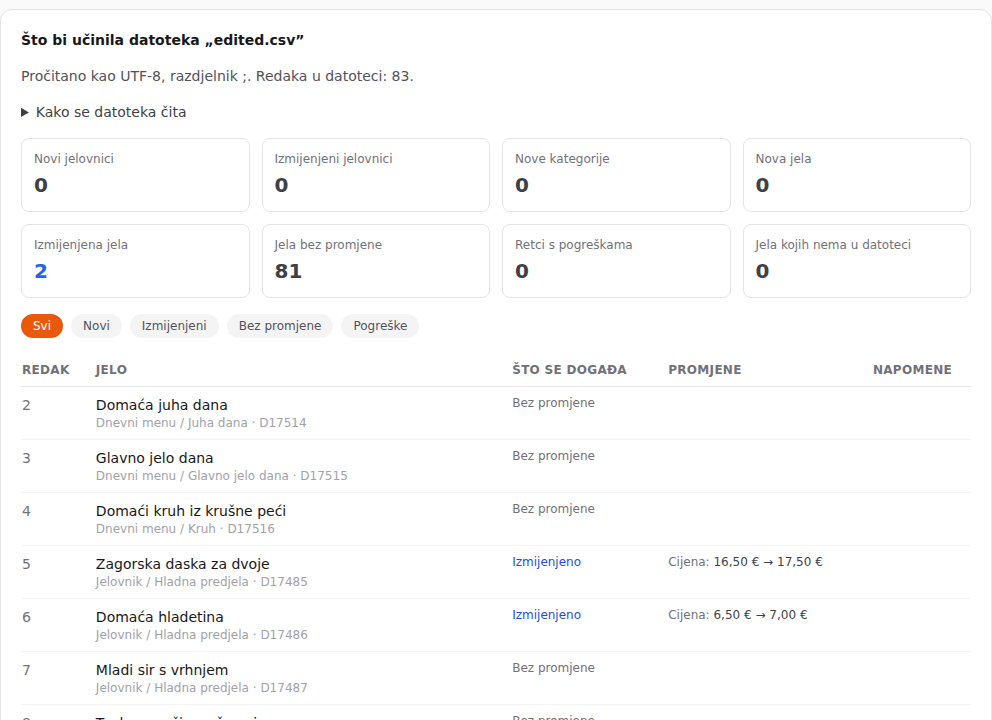Show only 'Izmijenjeni' rows

click(x=174, y=326)
